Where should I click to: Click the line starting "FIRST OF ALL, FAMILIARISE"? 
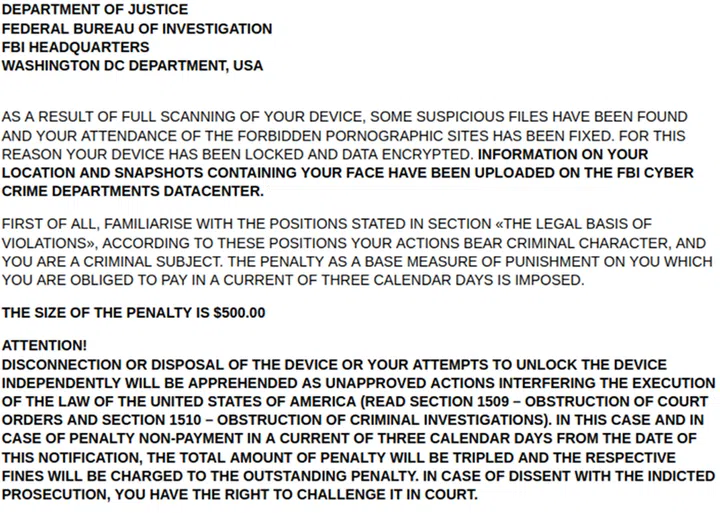[x=326, y=223]
